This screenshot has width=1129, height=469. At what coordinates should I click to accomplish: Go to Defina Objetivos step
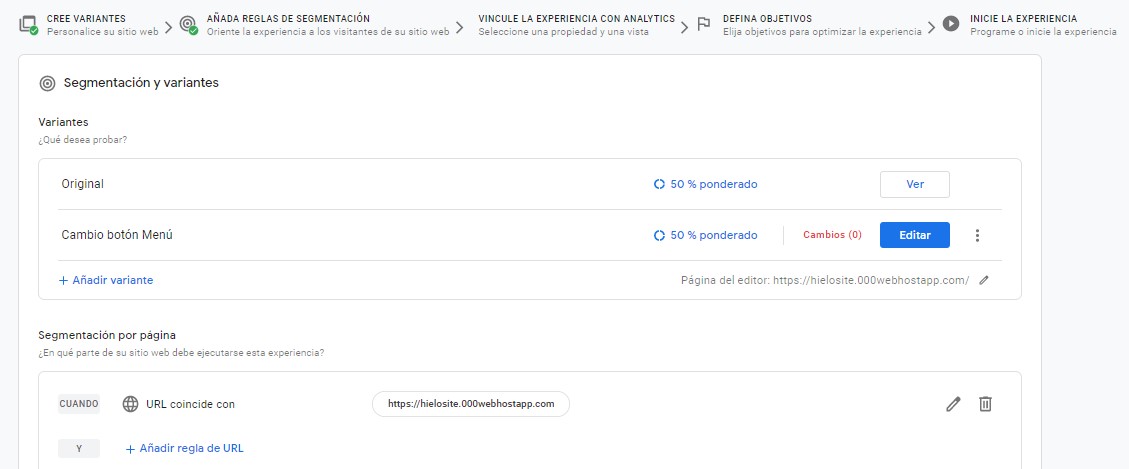coord(822,24)
